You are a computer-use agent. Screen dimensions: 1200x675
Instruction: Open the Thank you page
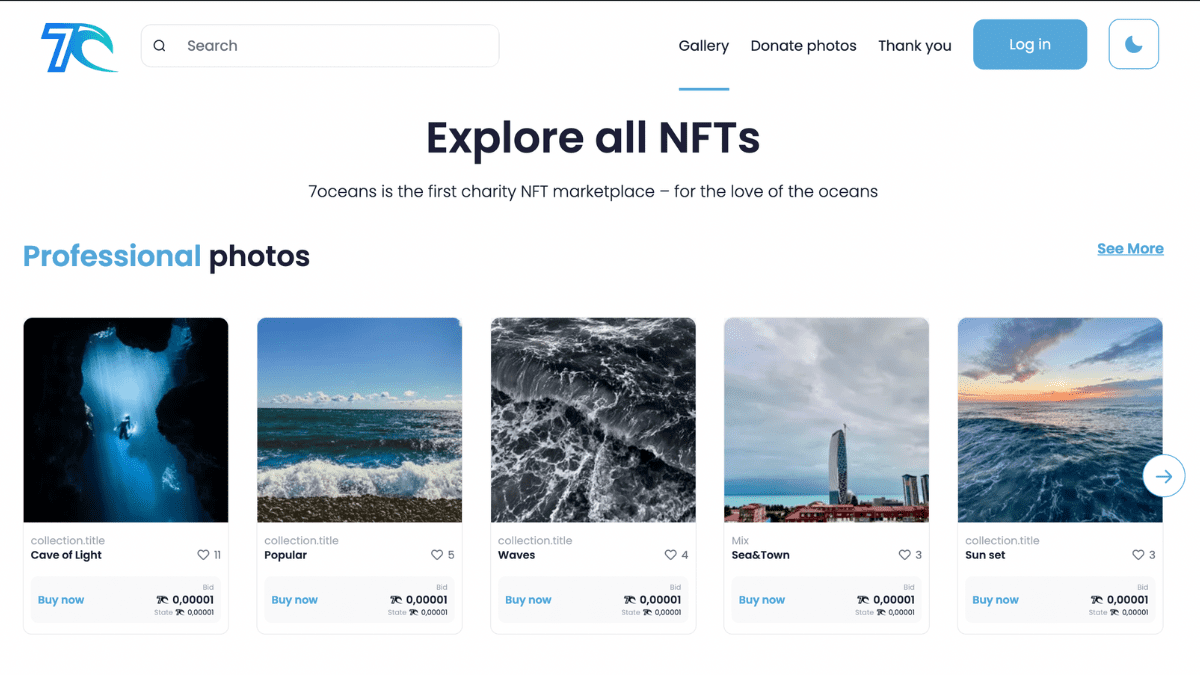914,46
